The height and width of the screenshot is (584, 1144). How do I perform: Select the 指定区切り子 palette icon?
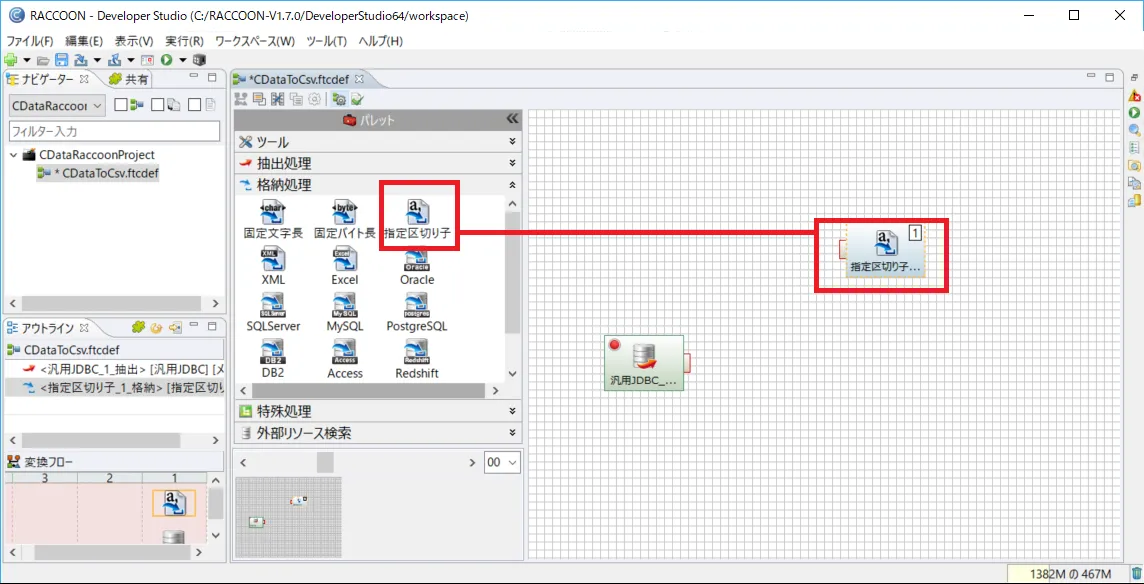click(418, 217)
